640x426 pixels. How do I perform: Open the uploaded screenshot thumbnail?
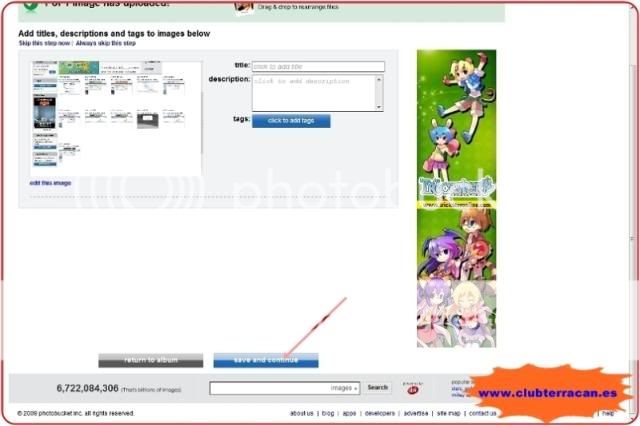(x=116, y=118)
